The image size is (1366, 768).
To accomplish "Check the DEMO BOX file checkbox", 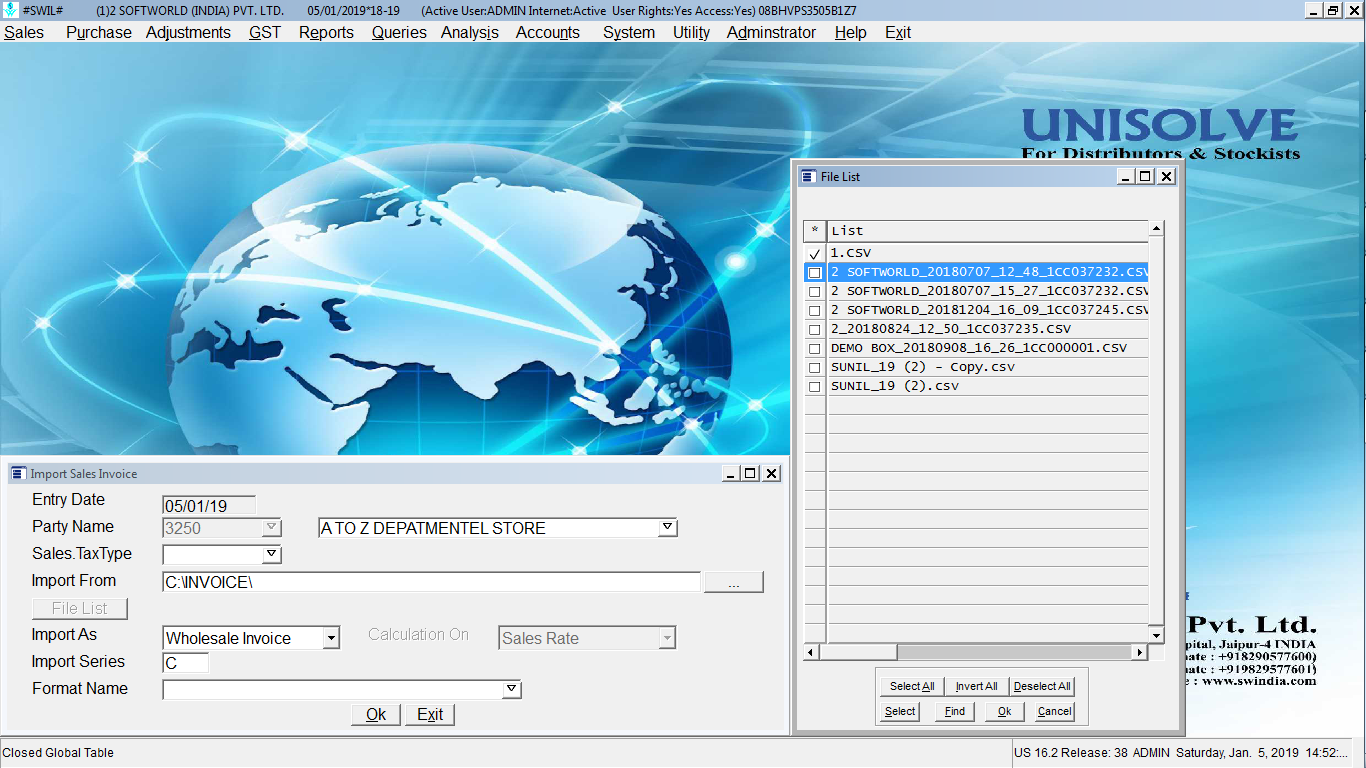I will tap(815, 349).
